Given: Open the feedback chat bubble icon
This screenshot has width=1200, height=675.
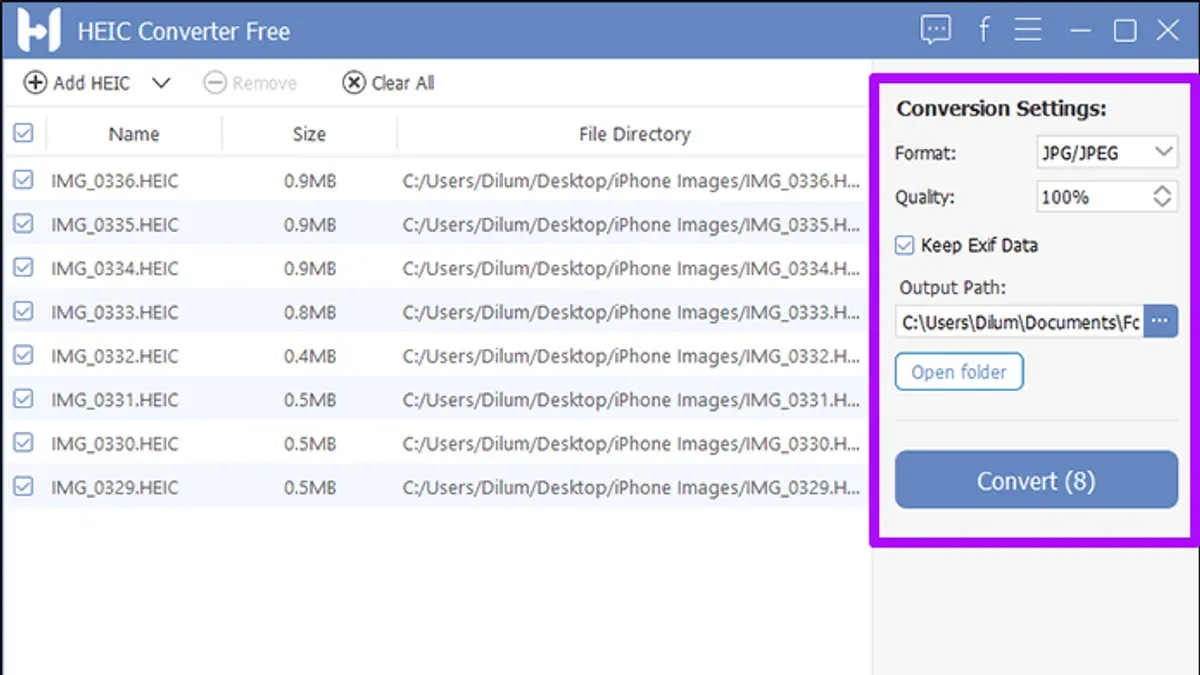Looking at the screenshot, I should [936, 30].
